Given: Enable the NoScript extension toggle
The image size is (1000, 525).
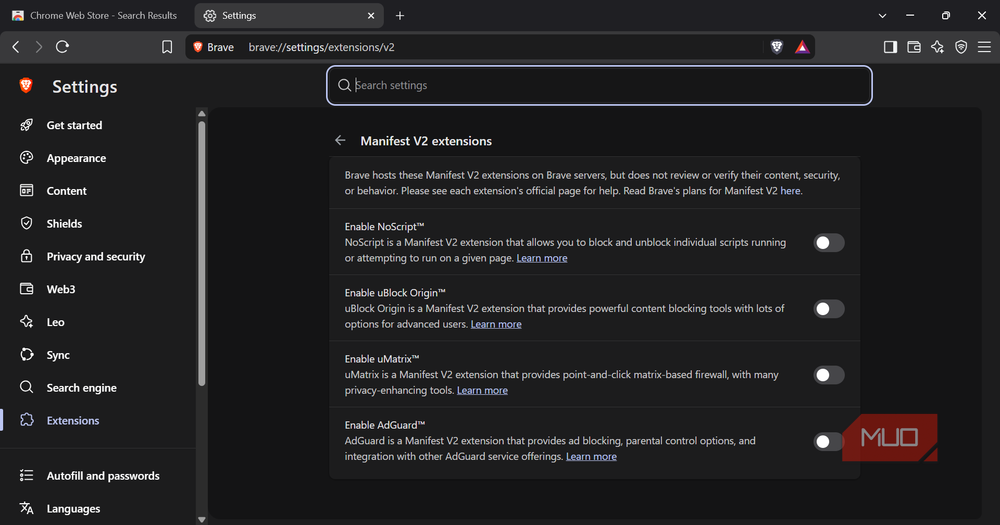Looking at the screenshot, I should pos(828,242).
